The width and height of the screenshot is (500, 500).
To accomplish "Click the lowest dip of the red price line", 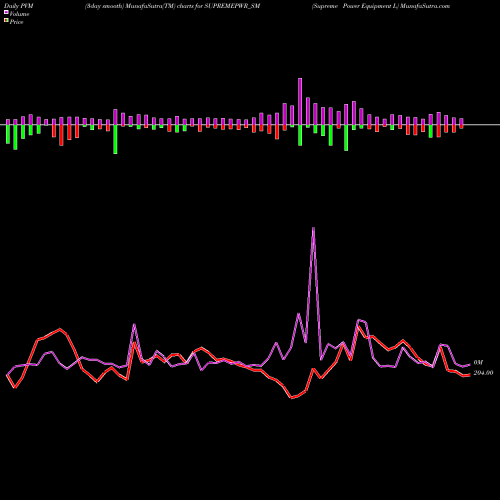I will (292, 397).
